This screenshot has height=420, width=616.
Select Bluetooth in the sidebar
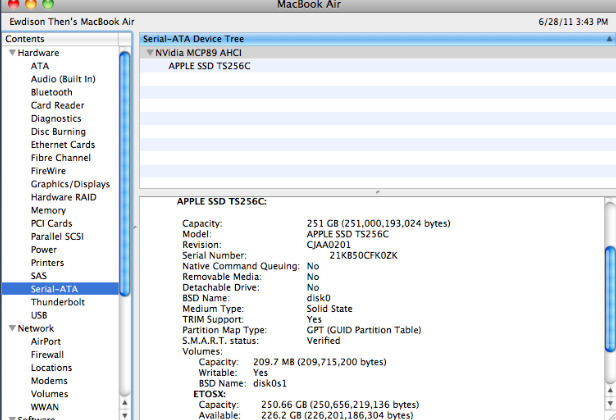[51, 92]
